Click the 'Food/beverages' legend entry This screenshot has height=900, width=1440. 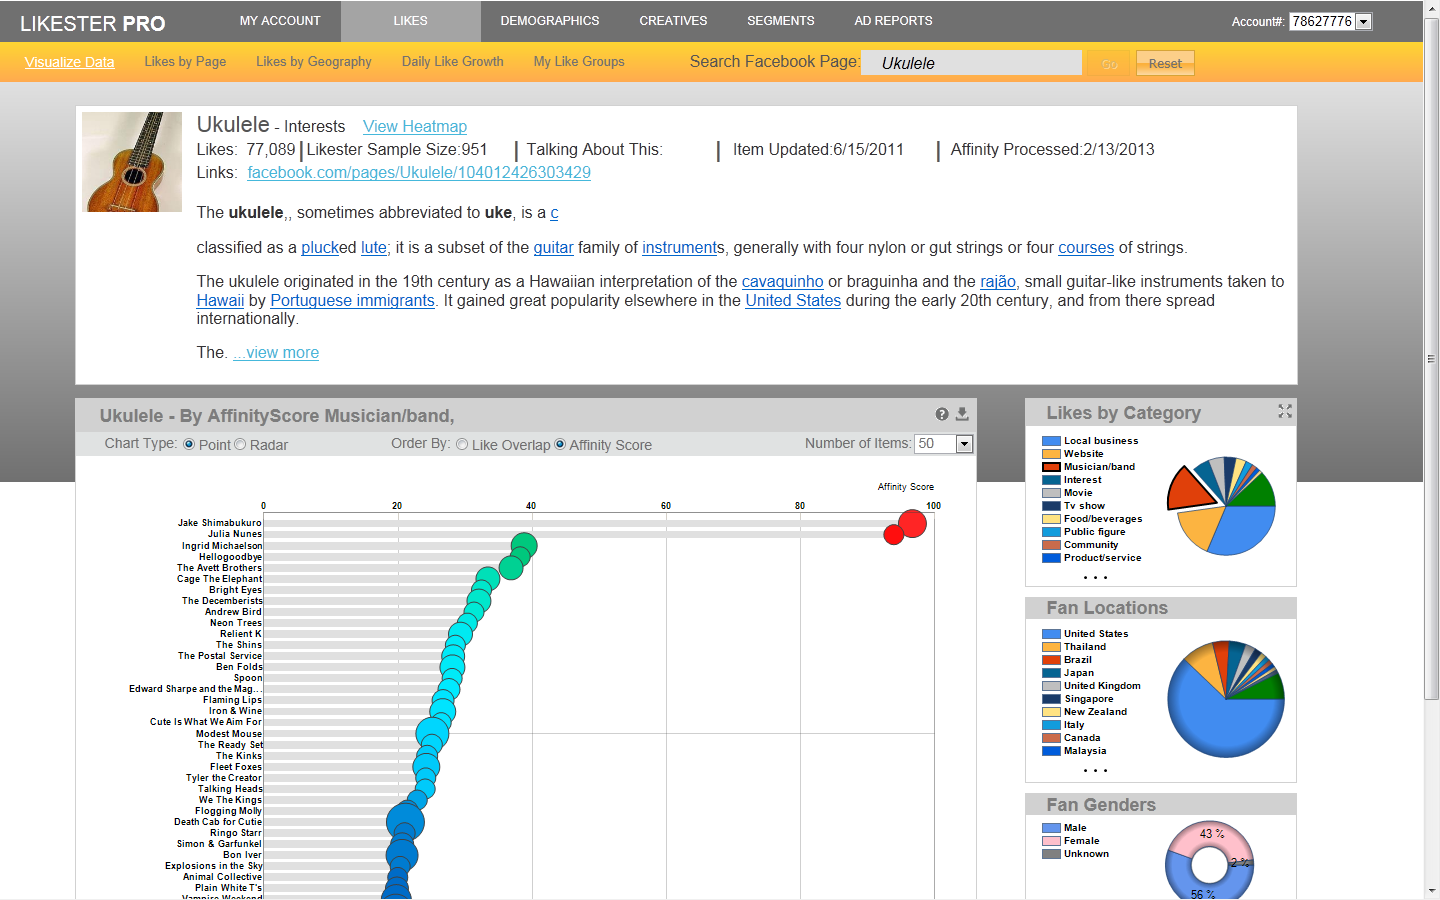click(x=1103, y=519)
